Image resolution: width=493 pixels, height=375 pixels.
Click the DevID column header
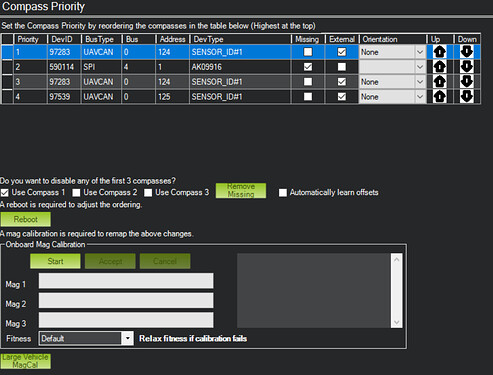tap(64, 39)
